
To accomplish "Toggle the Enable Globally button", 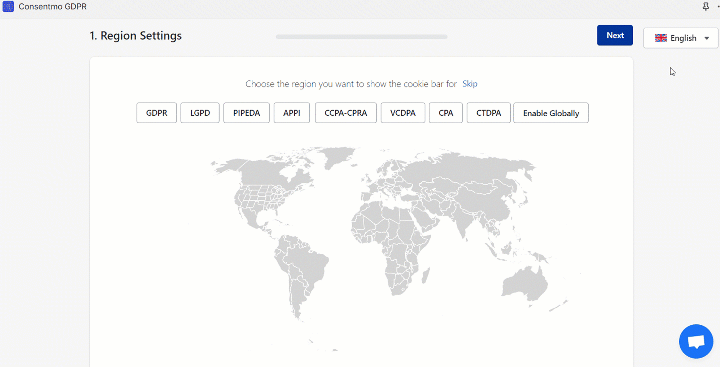I will (x=551, y=113).
